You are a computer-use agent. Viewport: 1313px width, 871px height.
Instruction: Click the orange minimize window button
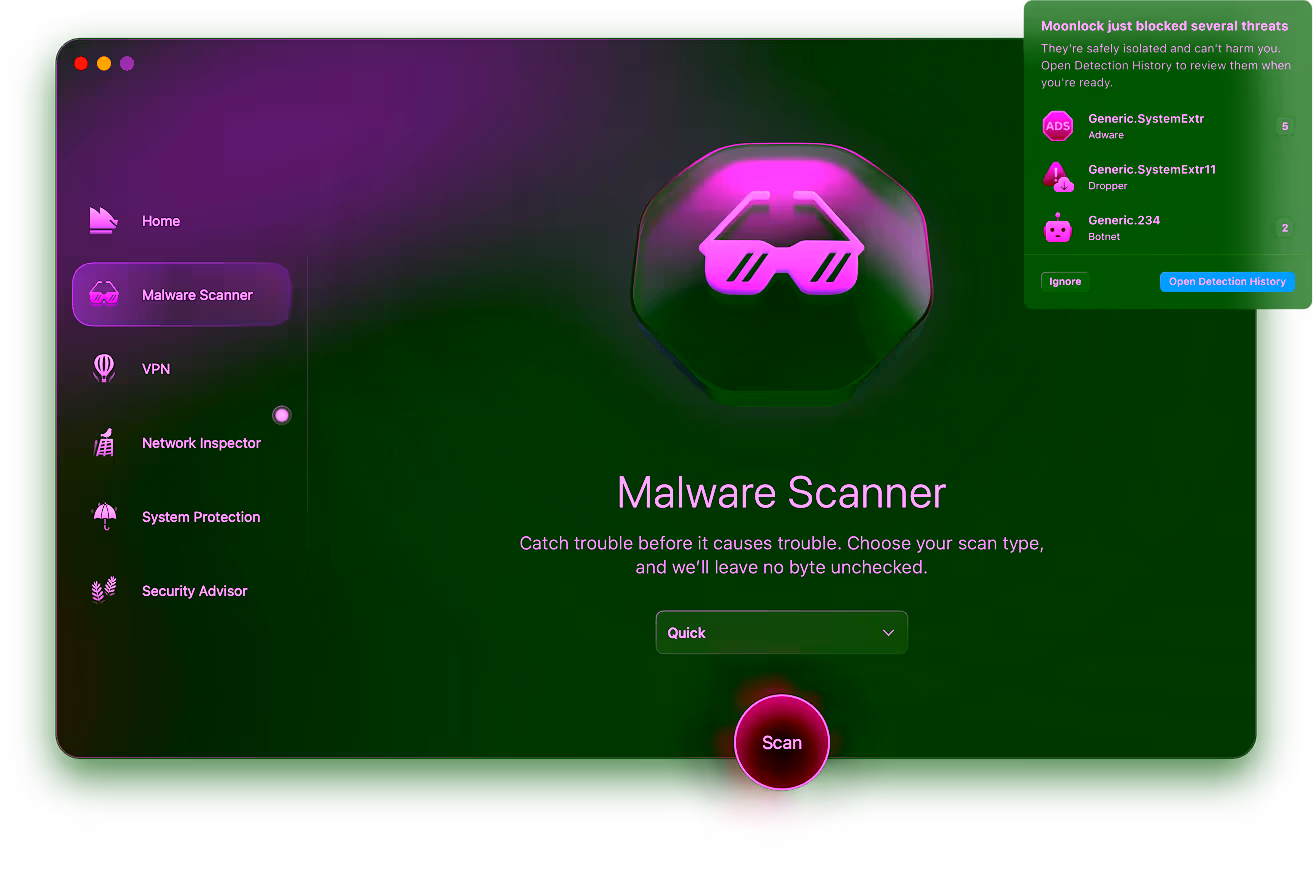(x=104, y=63)
